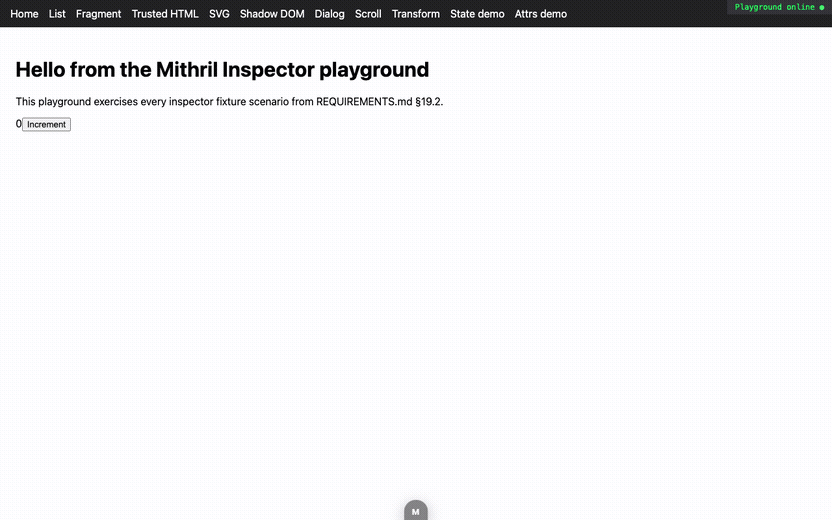This screenshot has width=832, height=520.
Task: Open the Scroll demo link
Action: click(x=368, y=14)
